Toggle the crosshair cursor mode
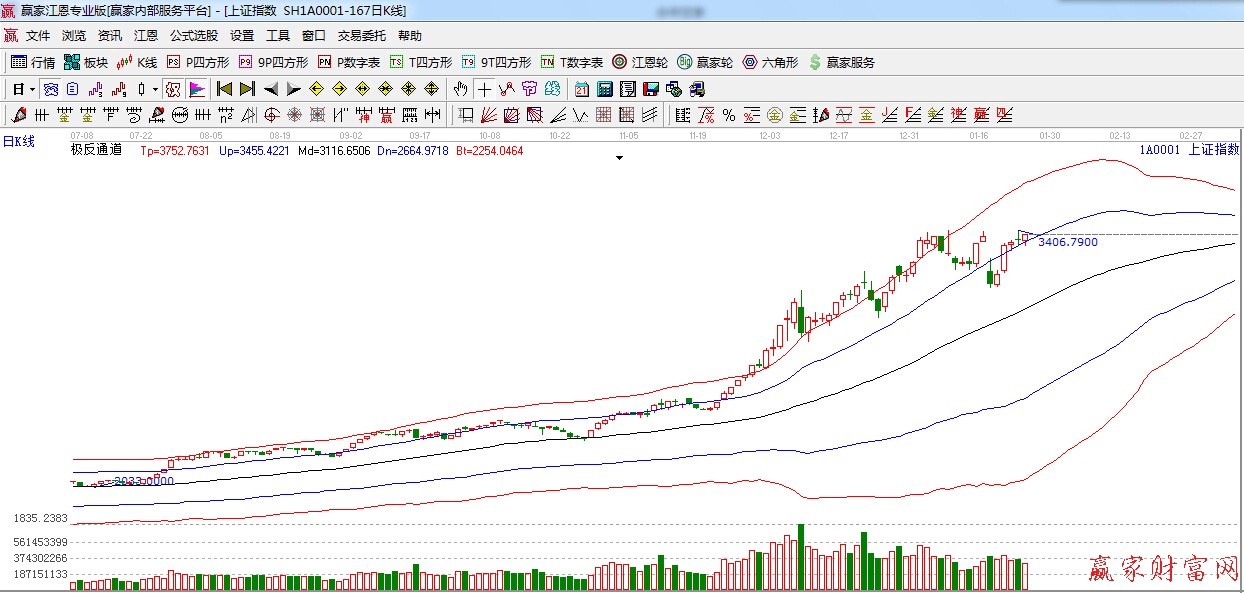 (484, 89)
